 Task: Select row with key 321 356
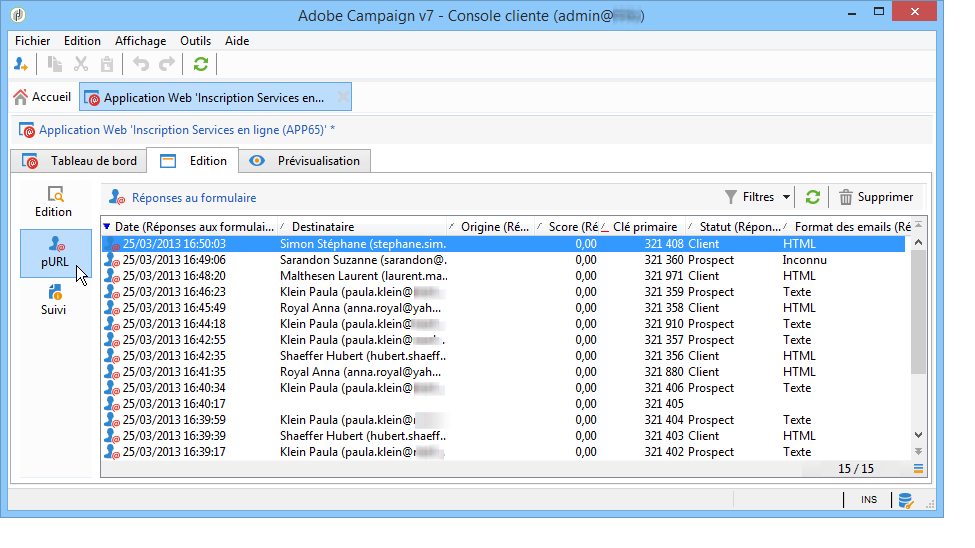click(x=504, y=356)
